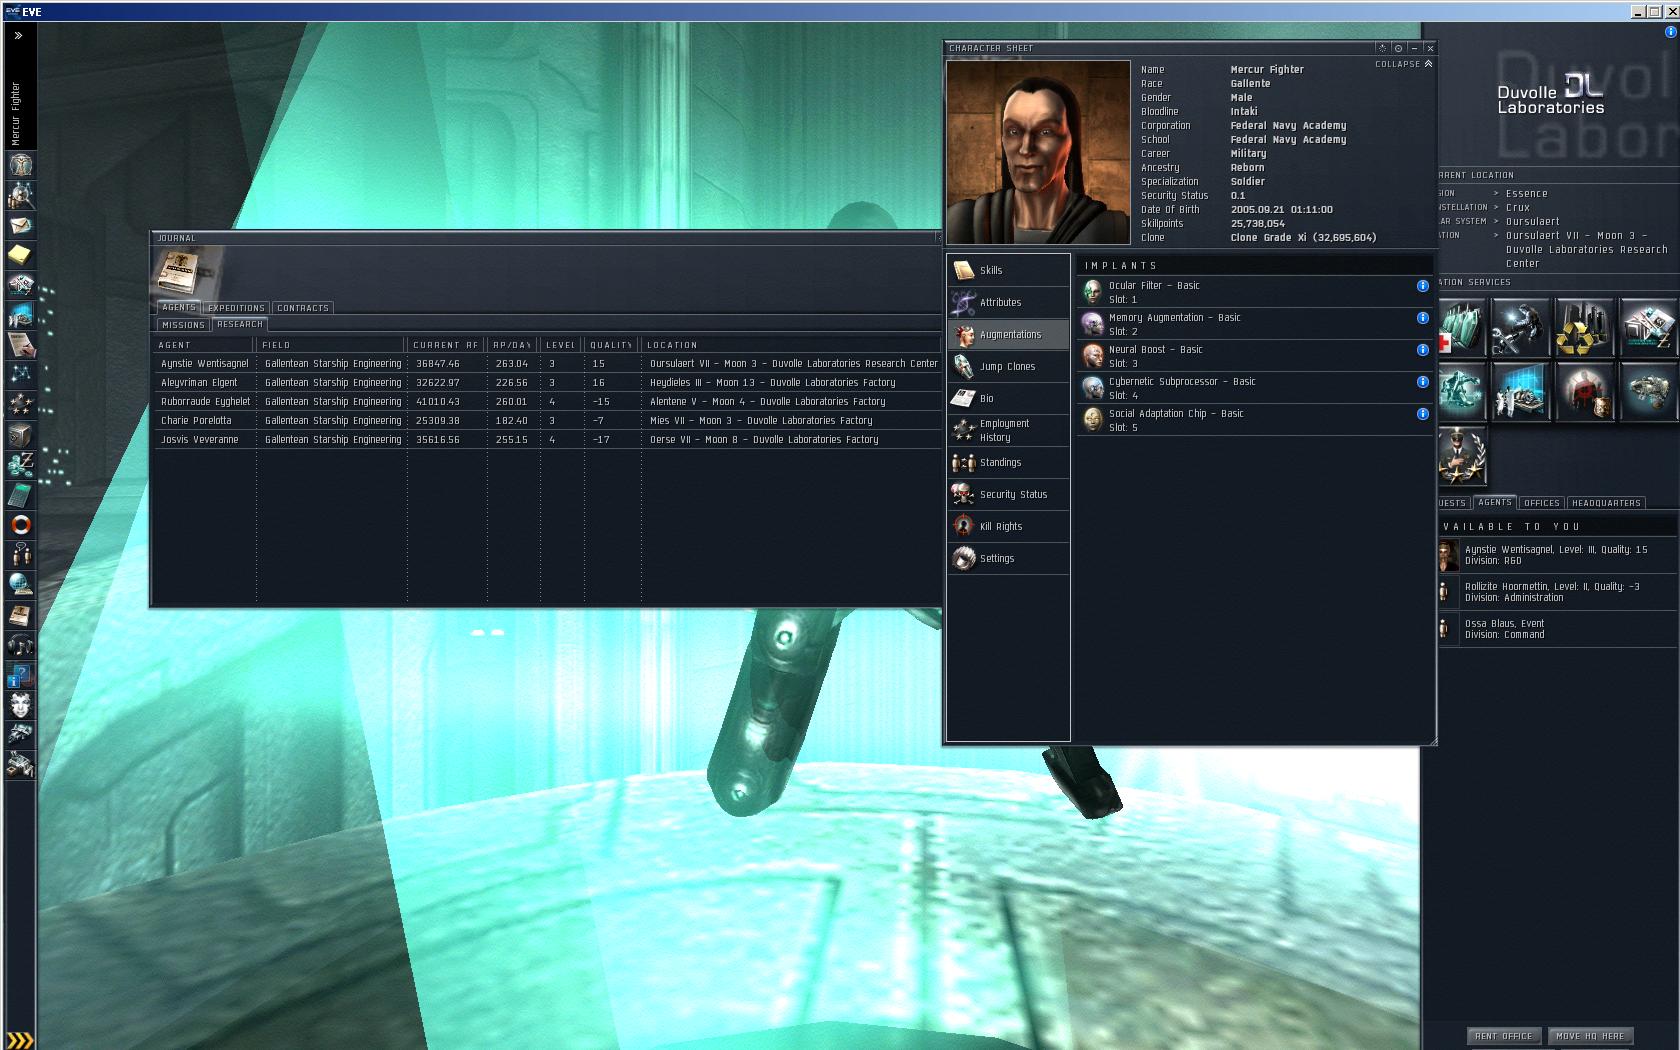Image resolution: width=1680 pixels, height=1050 pixels.
Task: Select the Ocular Filter - Basic implant
Action: pyautogui.click(x=1255, y=292)
